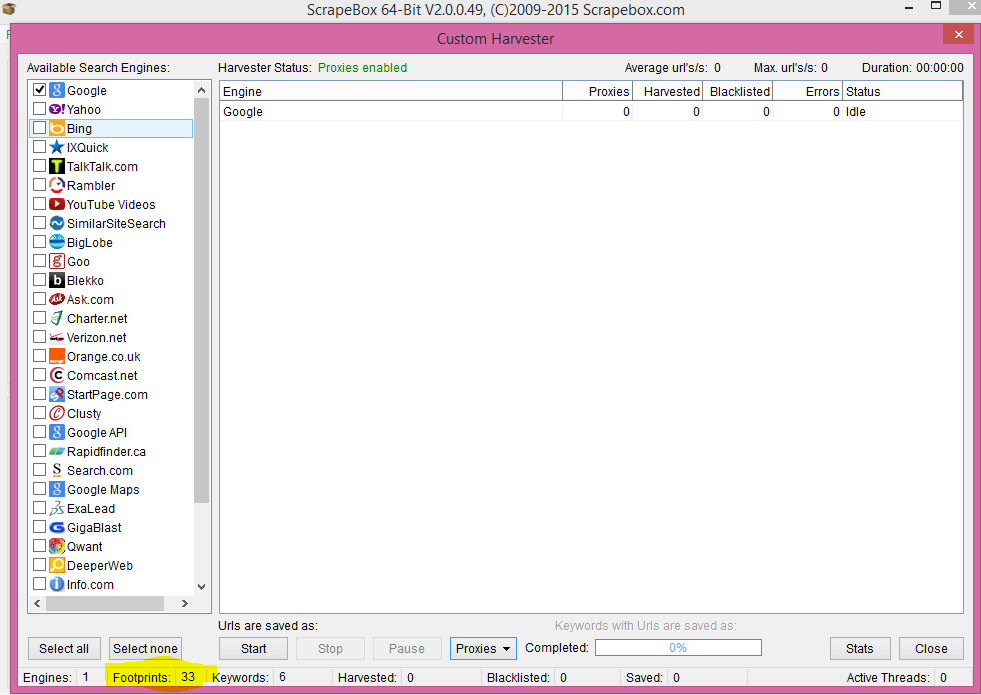Click the Google search engine icon
Screen dimensions: 981x695
(x=57, y=90)
